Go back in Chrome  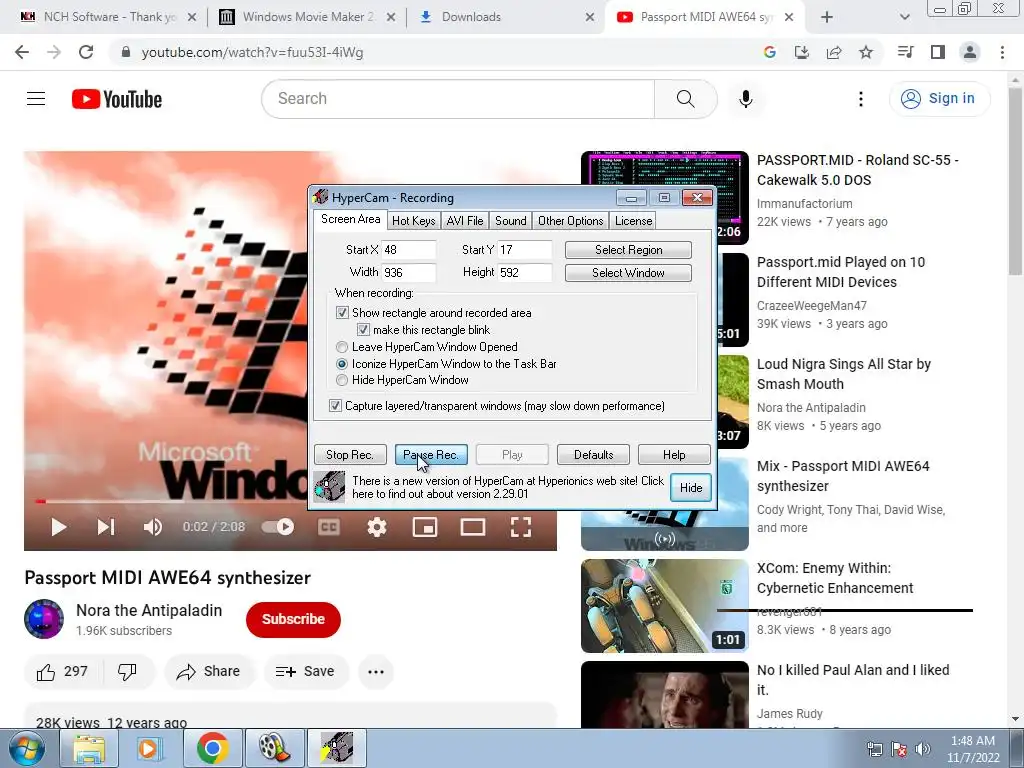pos(22,52)
